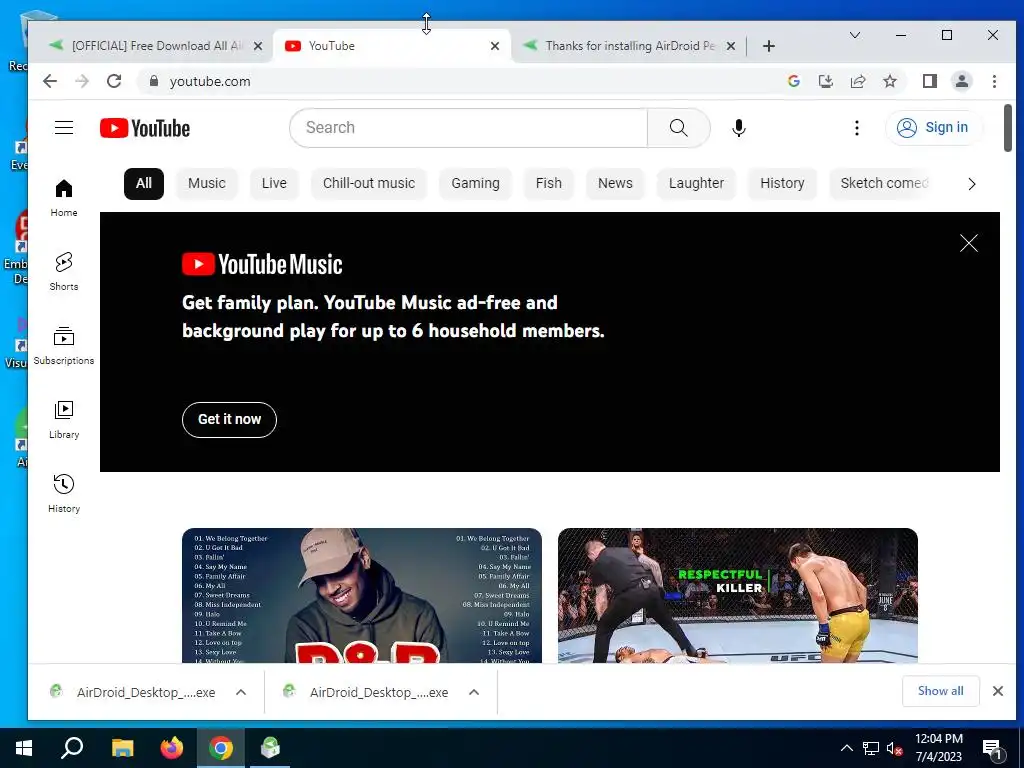Click the install app icon in address bar
This screenshot has width=1024, height=768.
pyautogui.click(x=825, y=81)
